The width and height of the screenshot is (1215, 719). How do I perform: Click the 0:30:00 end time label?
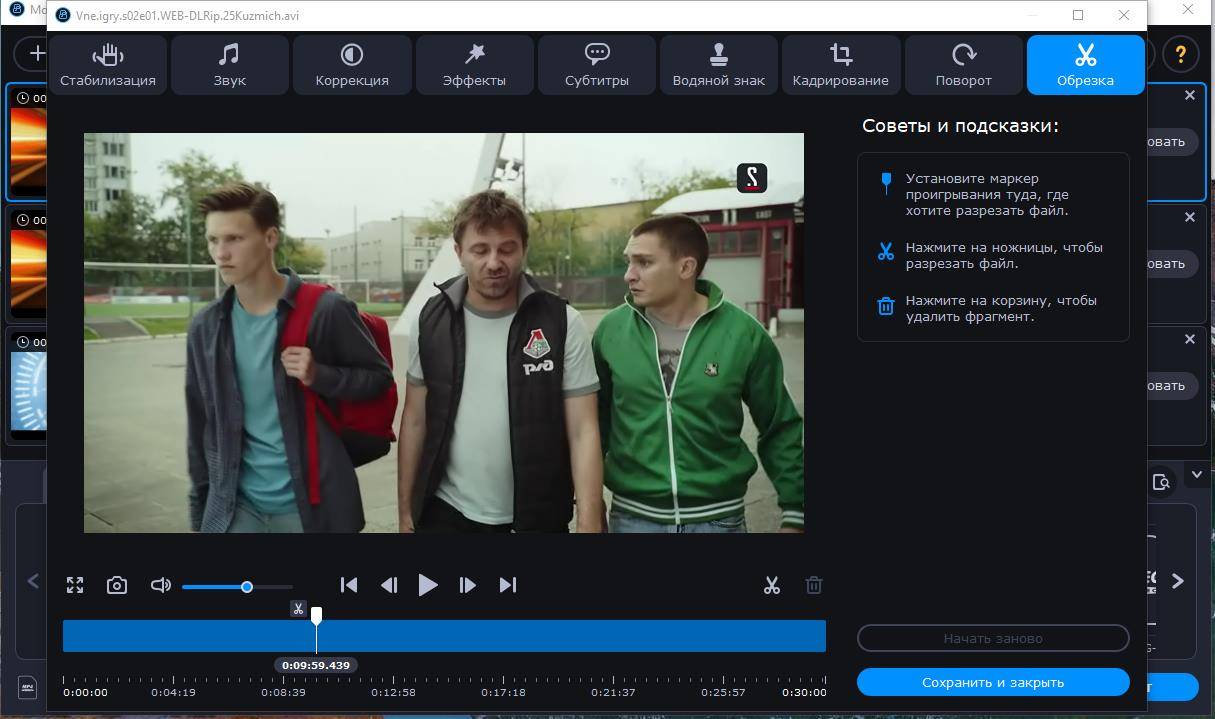805,692
